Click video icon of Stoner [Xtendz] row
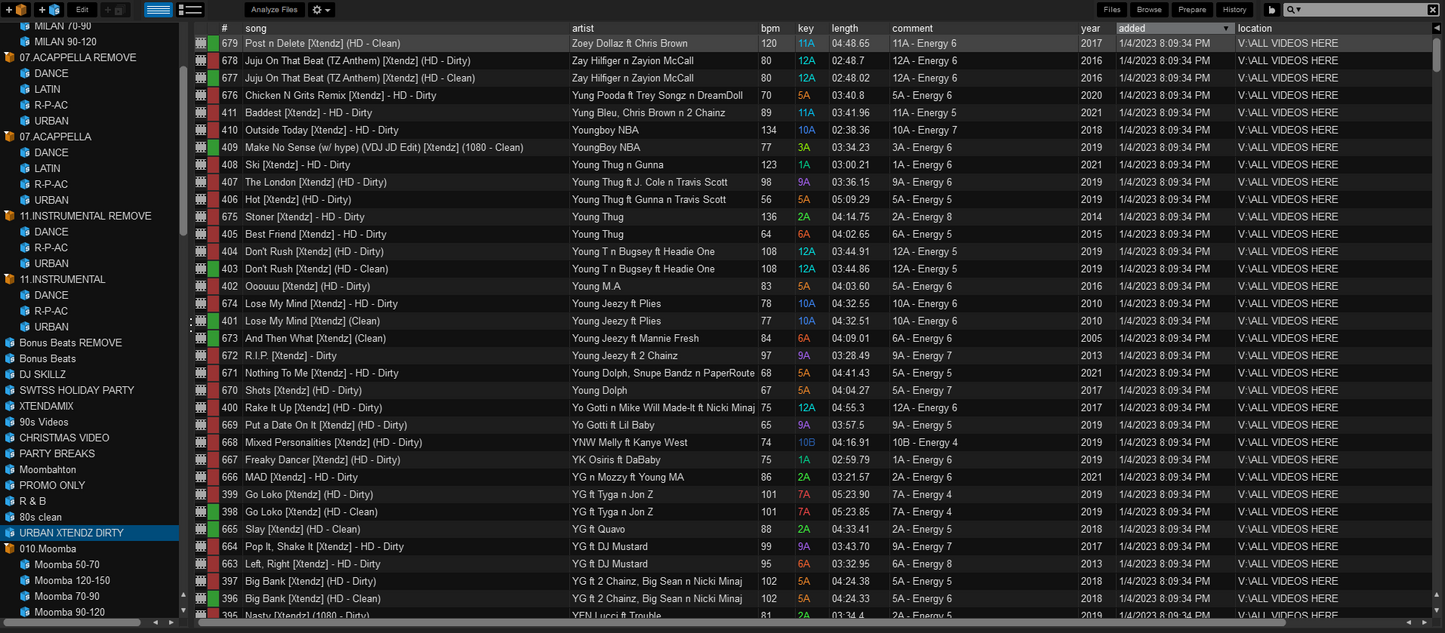The width and height of the screenshot is (1445, 633). [x=201, y=217]
